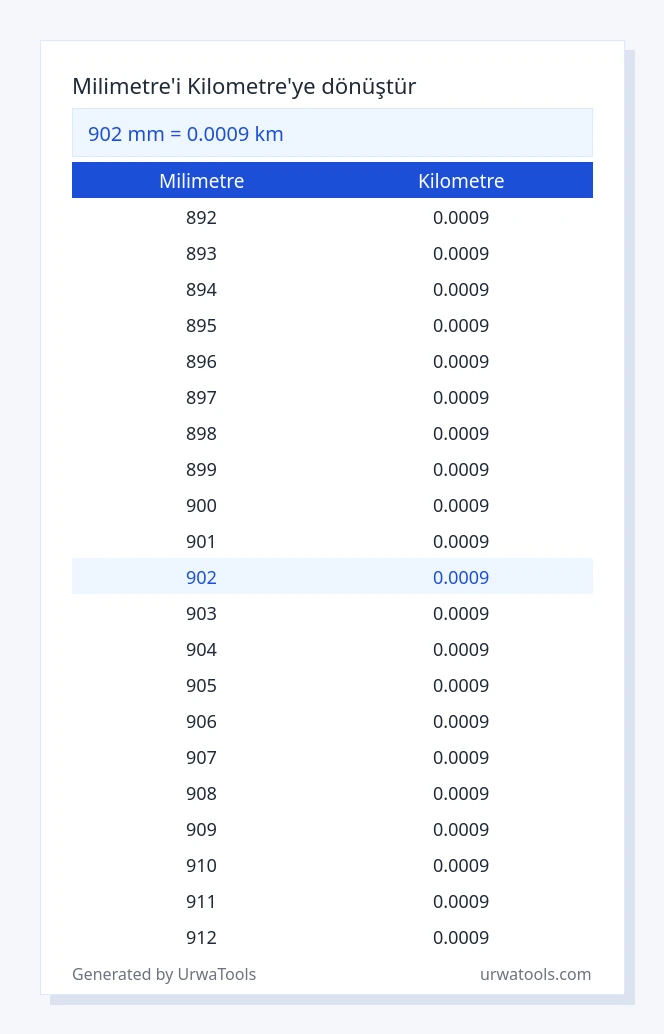The width and height of the screenshot is (664, 1034).
Task: Select the 901 millimetre cell
Action: tap(201, 542)
